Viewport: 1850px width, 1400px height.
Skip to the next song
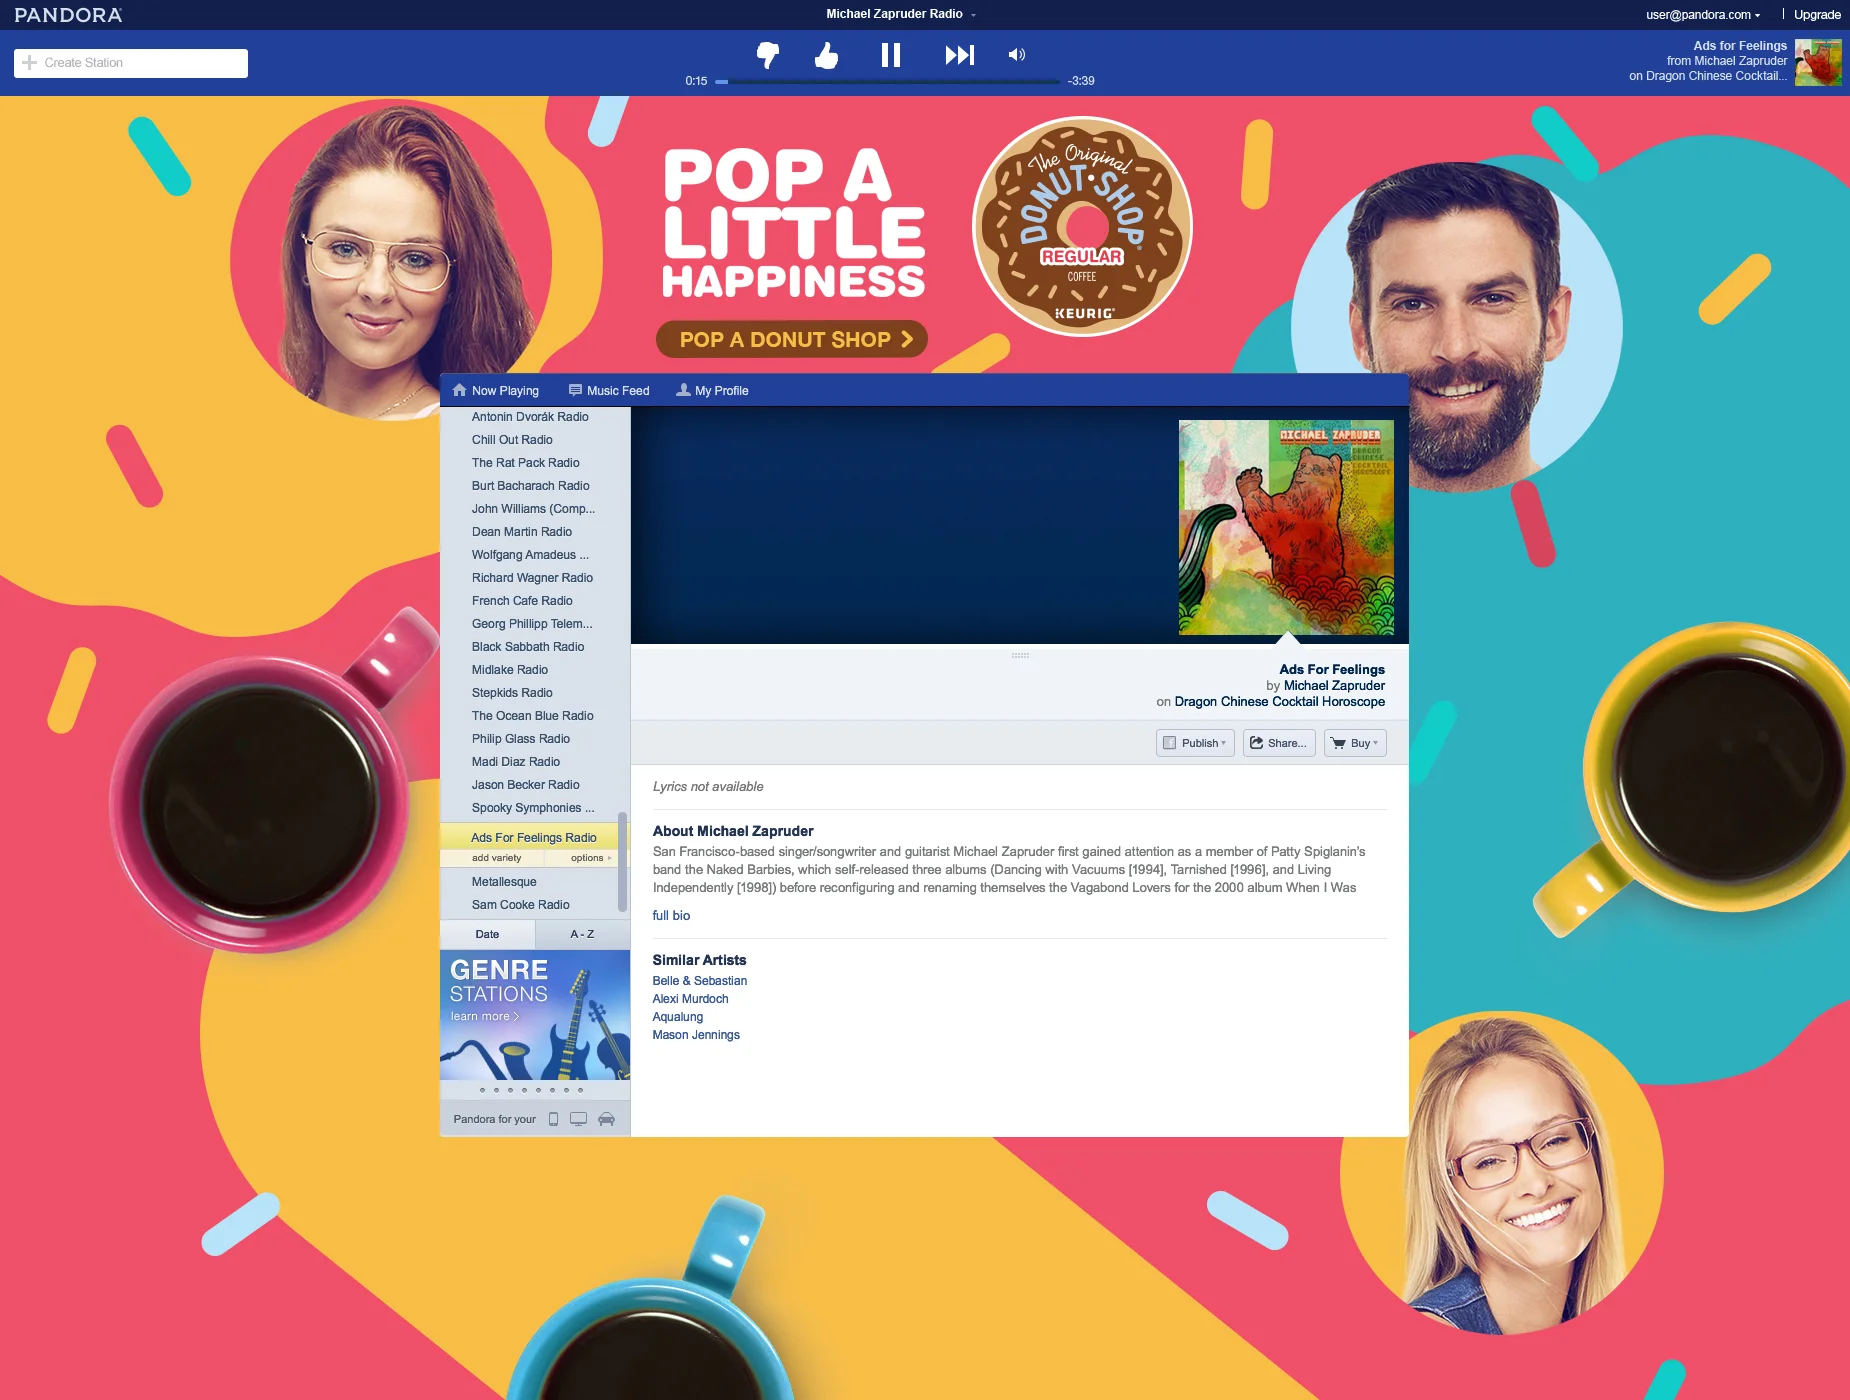click(x=959, y=55)
